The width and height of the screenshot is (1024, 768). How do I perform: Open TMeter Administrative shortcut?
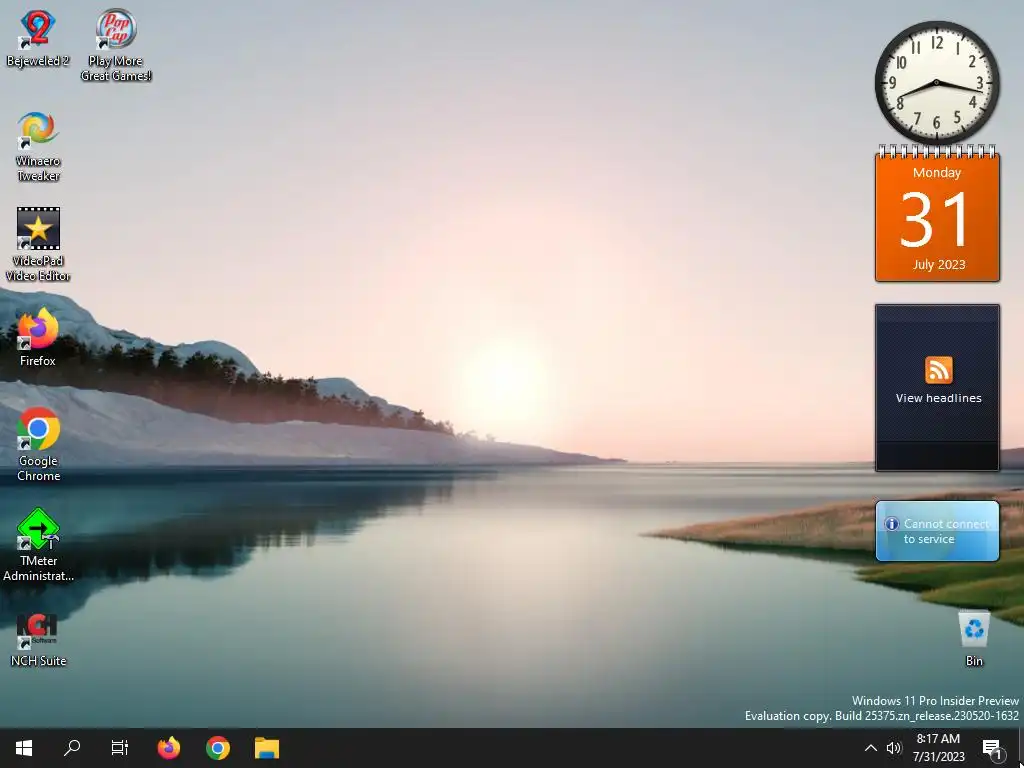39,544
